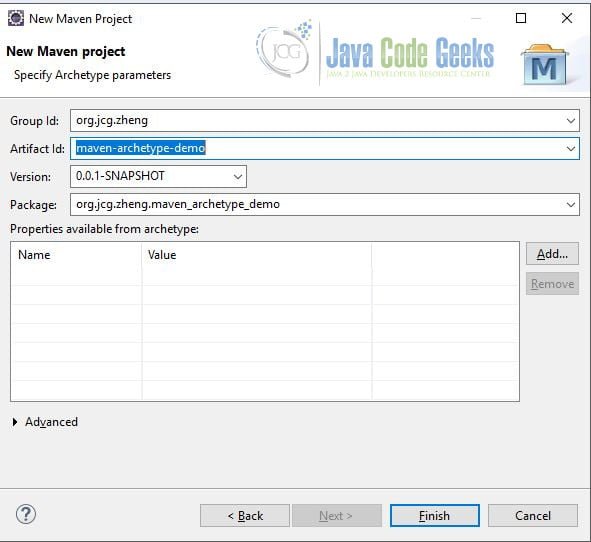Viewport: 591px width, 542px height.
Task: Click the Finish button
Action: (x=435, y=515)
